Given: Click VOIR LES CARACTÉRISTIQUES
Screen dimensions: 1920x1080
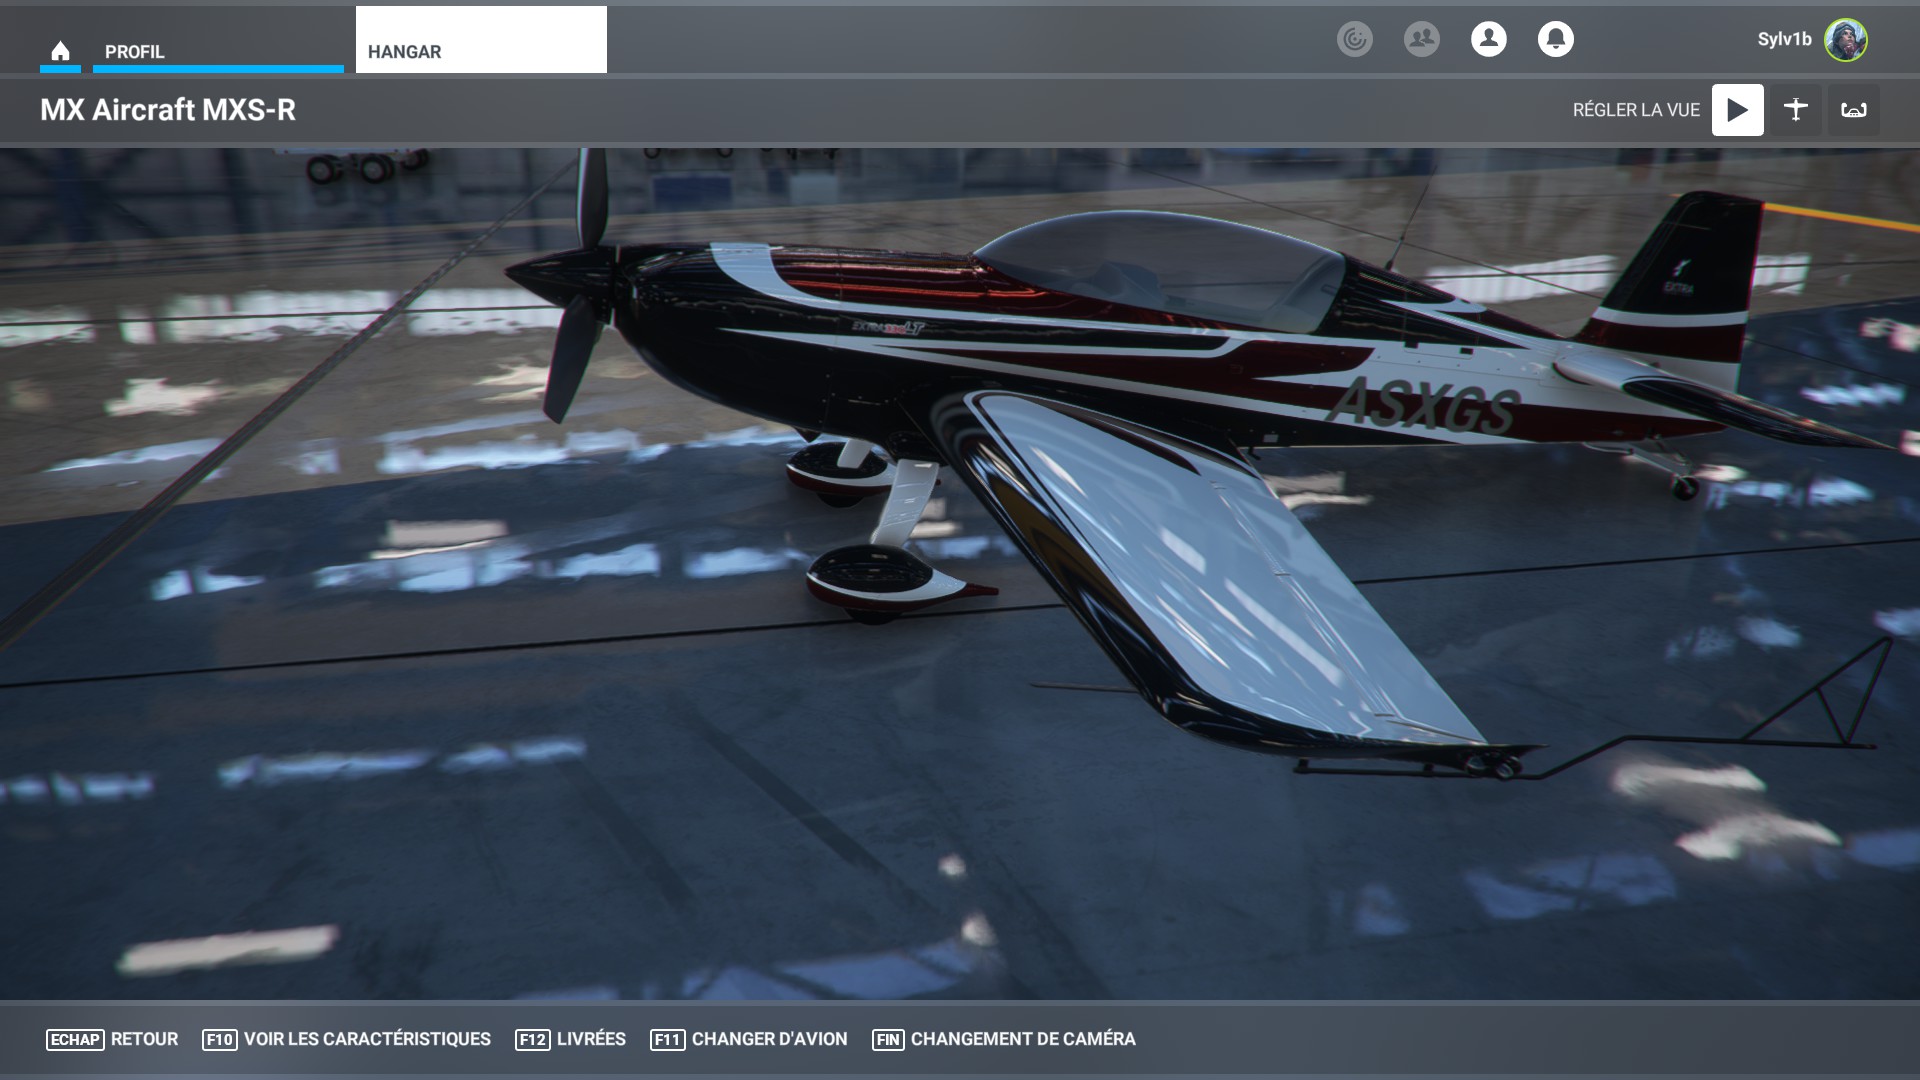Looking at the screenshot, I should (367, 1039).
